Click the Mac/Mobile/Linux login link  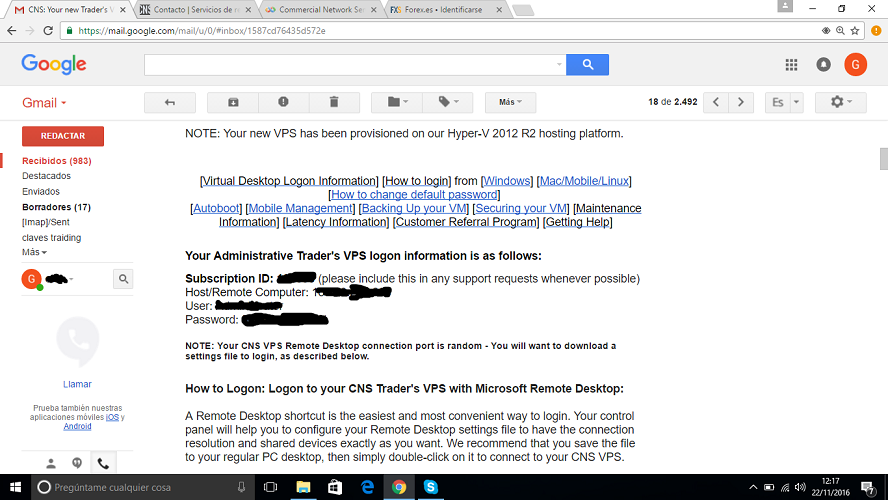click(x=584, y=181)
